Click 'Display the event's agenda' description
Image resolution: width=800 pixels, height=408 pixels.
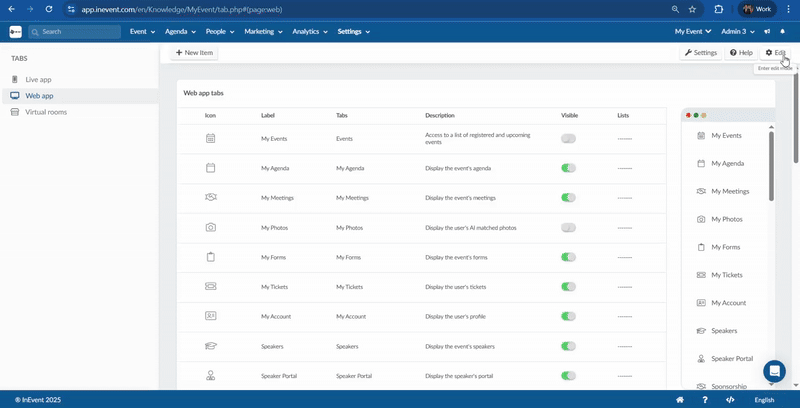458,168
